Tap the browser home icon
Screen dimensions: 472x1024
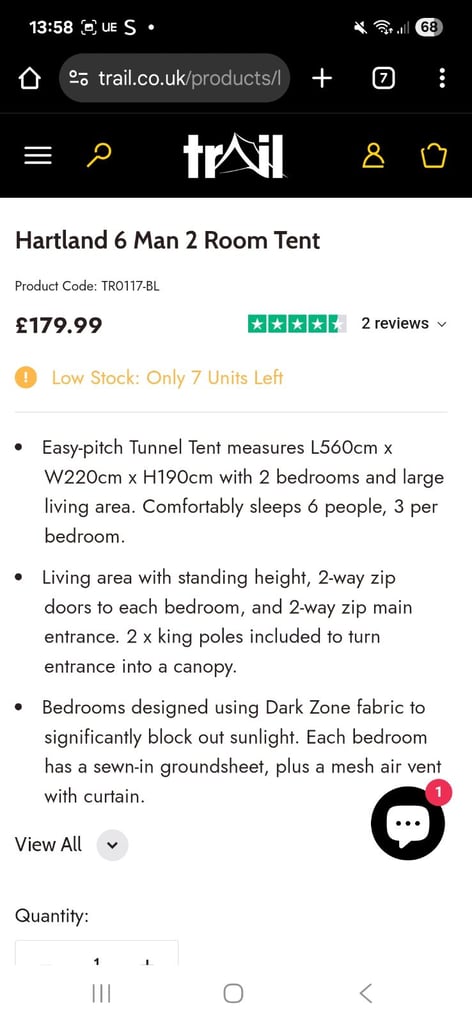tap(30, 79)
